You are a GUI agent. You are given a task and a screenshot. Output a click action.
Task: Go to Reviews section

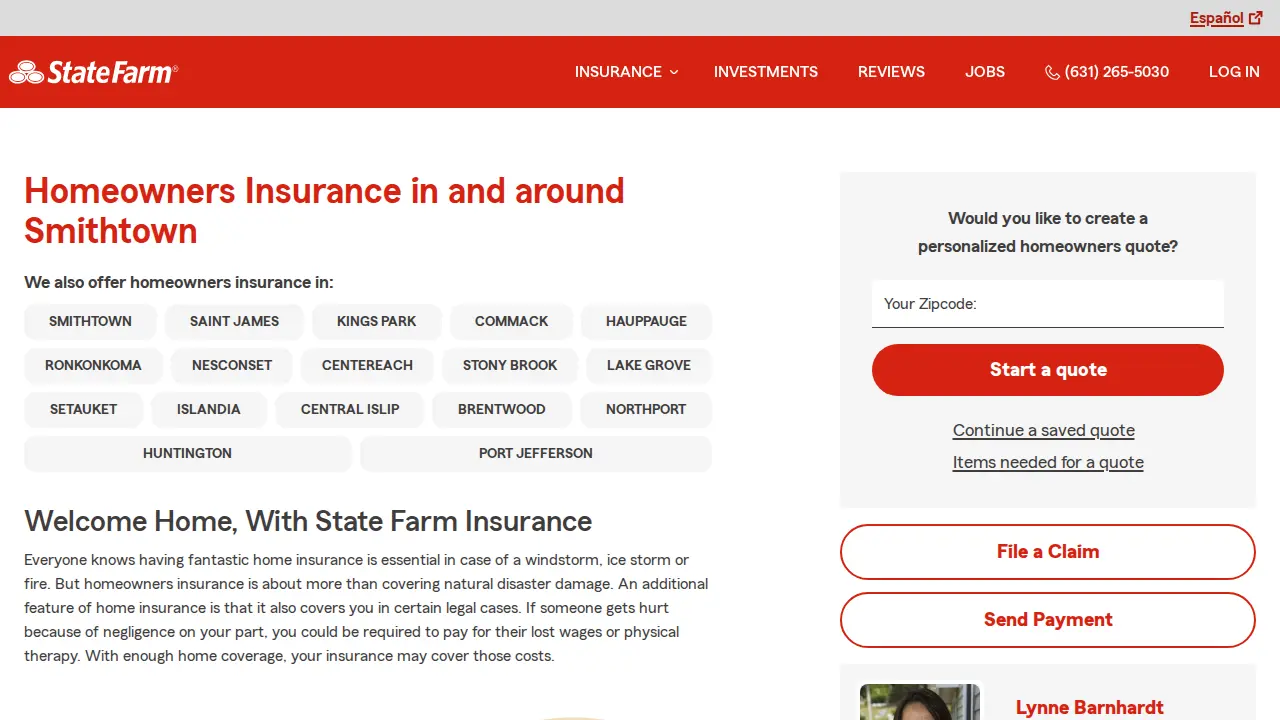click(x=891, y=72)
